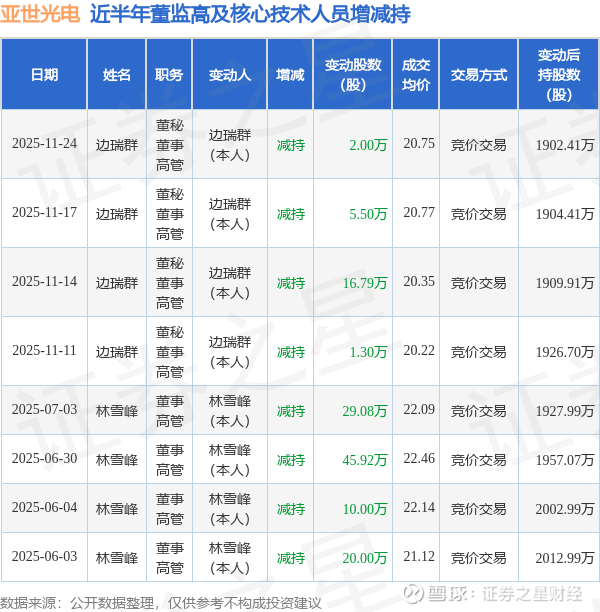Select the date cell 2025-11-14
Screen dimensions: 600x612
pos(45,282)
